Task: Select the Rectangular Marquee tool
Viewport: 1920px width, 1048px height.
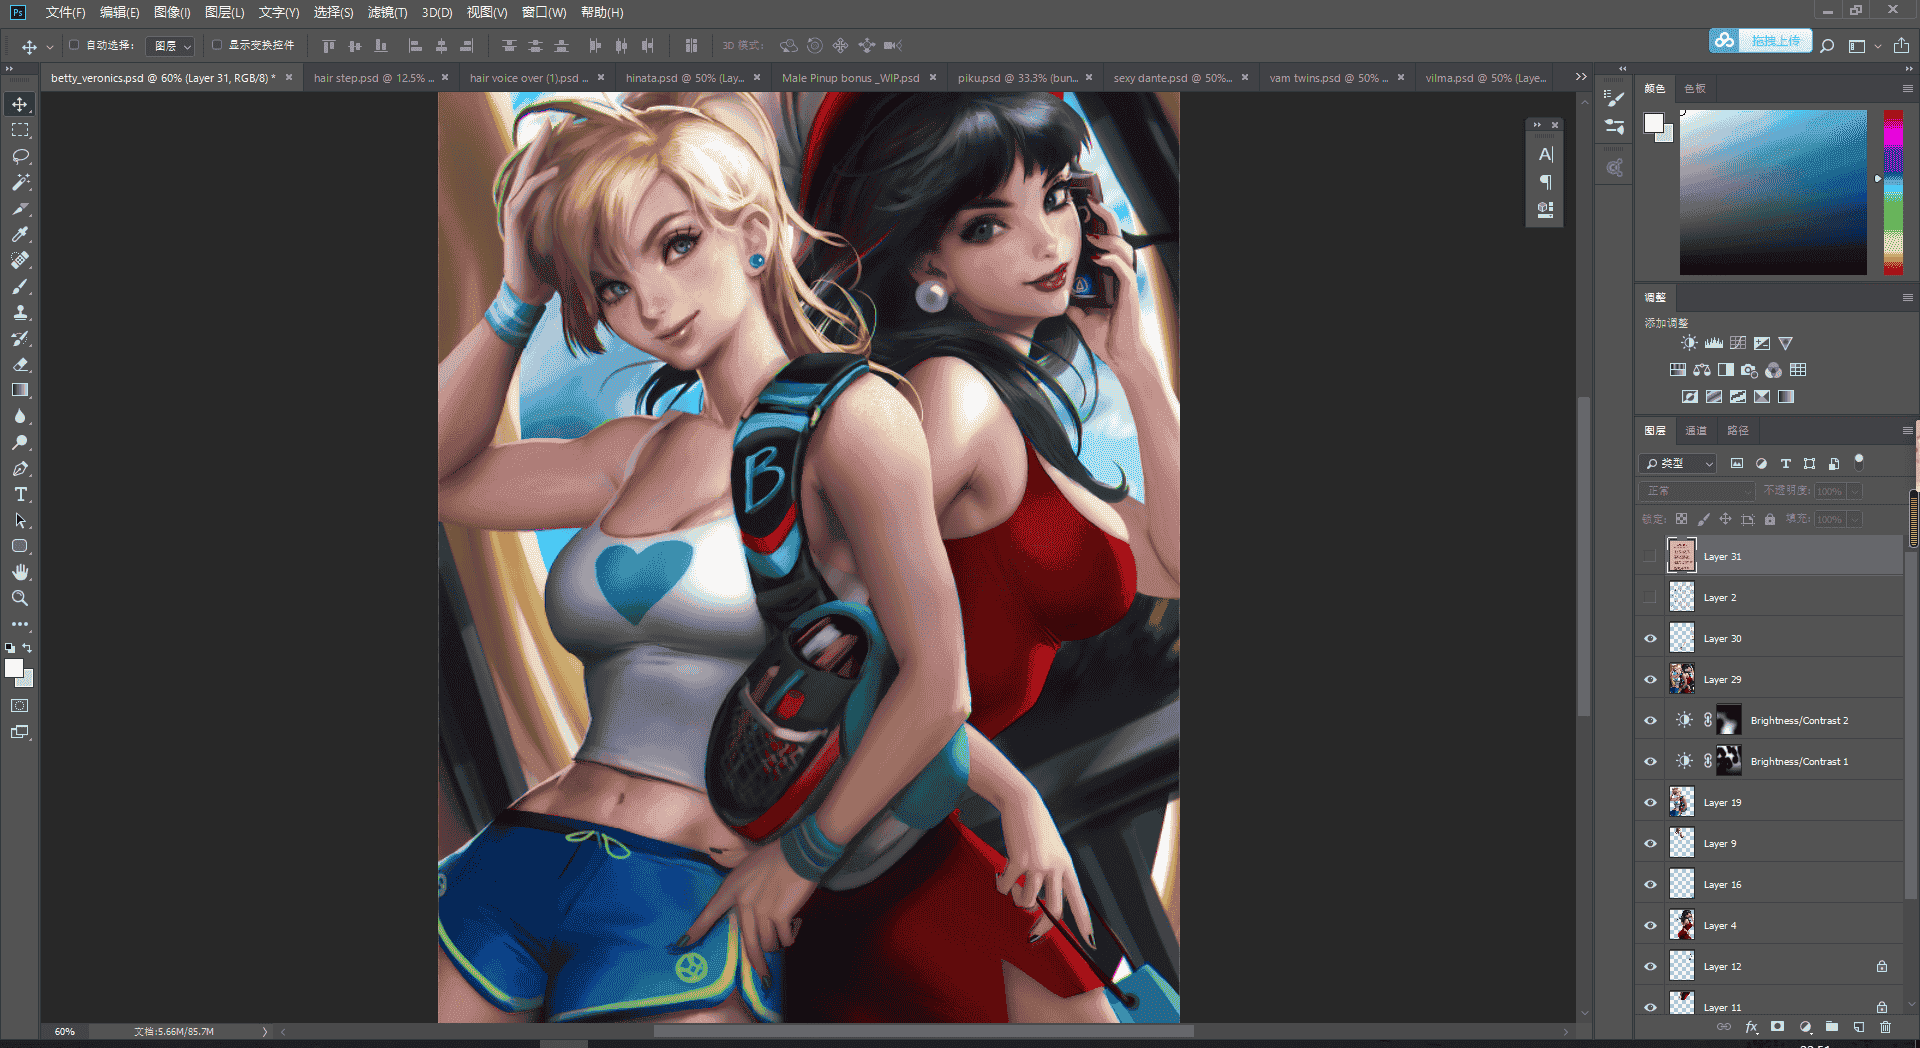Action: pyautogui.click(x=20, y=130)
